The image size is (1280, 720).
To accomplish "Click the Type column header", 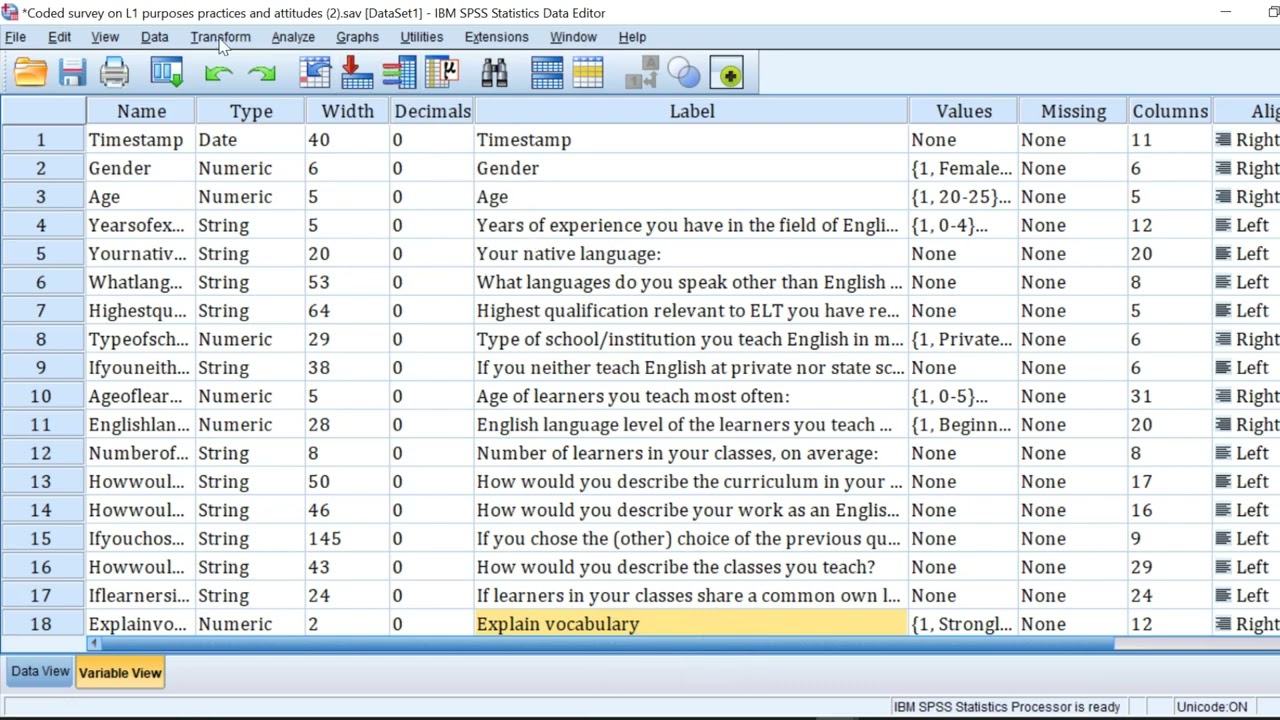I will click(x=251, y=111).
